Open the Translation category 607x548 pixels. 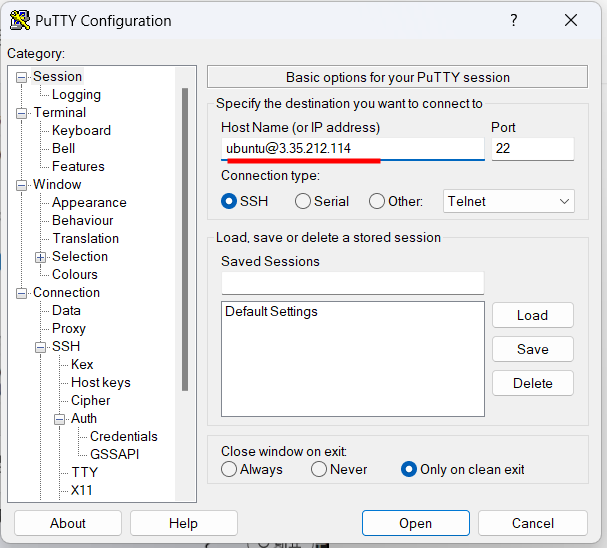pyautogui.click(x=86, y=238)
